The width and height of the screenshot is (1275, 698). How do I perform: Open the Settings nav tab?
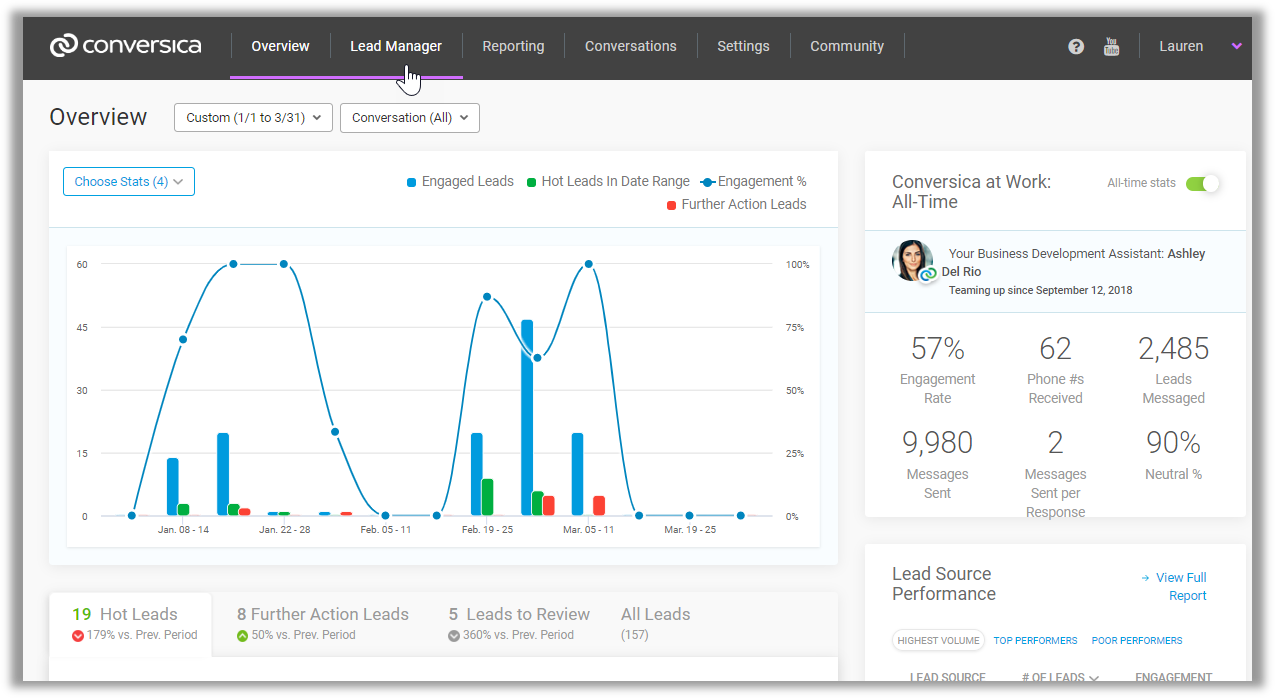pos(743,46)
